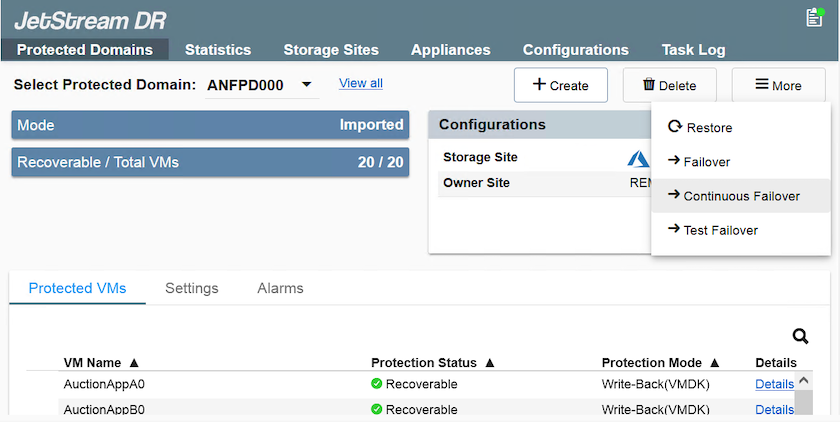Open Details link for AuctionAppA0
The height and width of the screenshot is (422, 840).
[774, 384]
